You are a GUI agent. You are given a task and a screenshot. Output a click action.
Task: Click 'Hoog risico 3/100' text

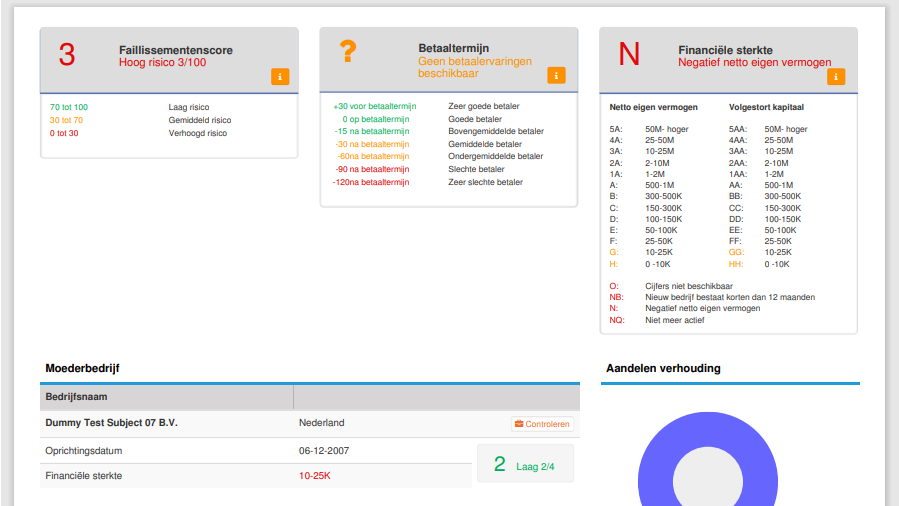163,62
